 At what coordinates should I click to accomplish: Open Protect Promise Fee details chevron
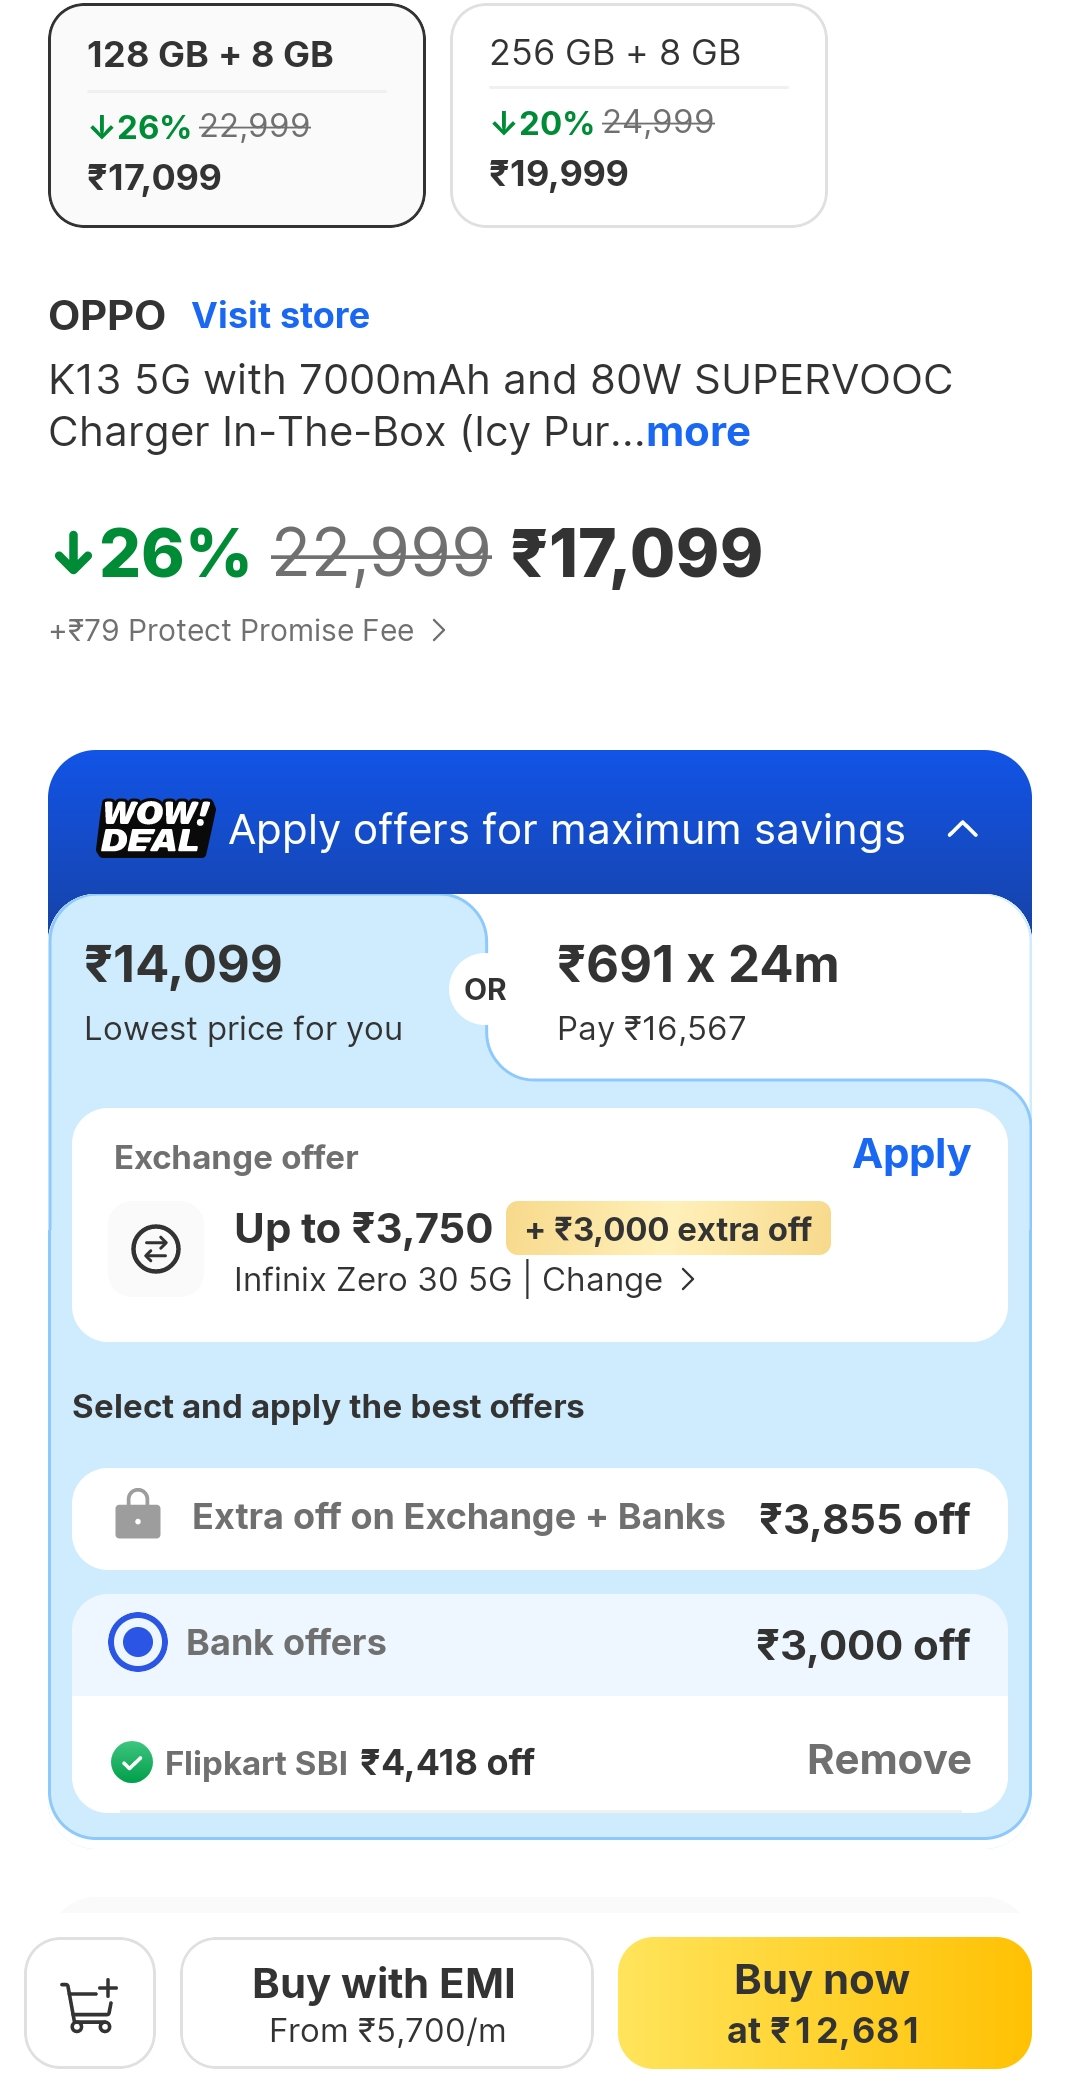point(438,630)
